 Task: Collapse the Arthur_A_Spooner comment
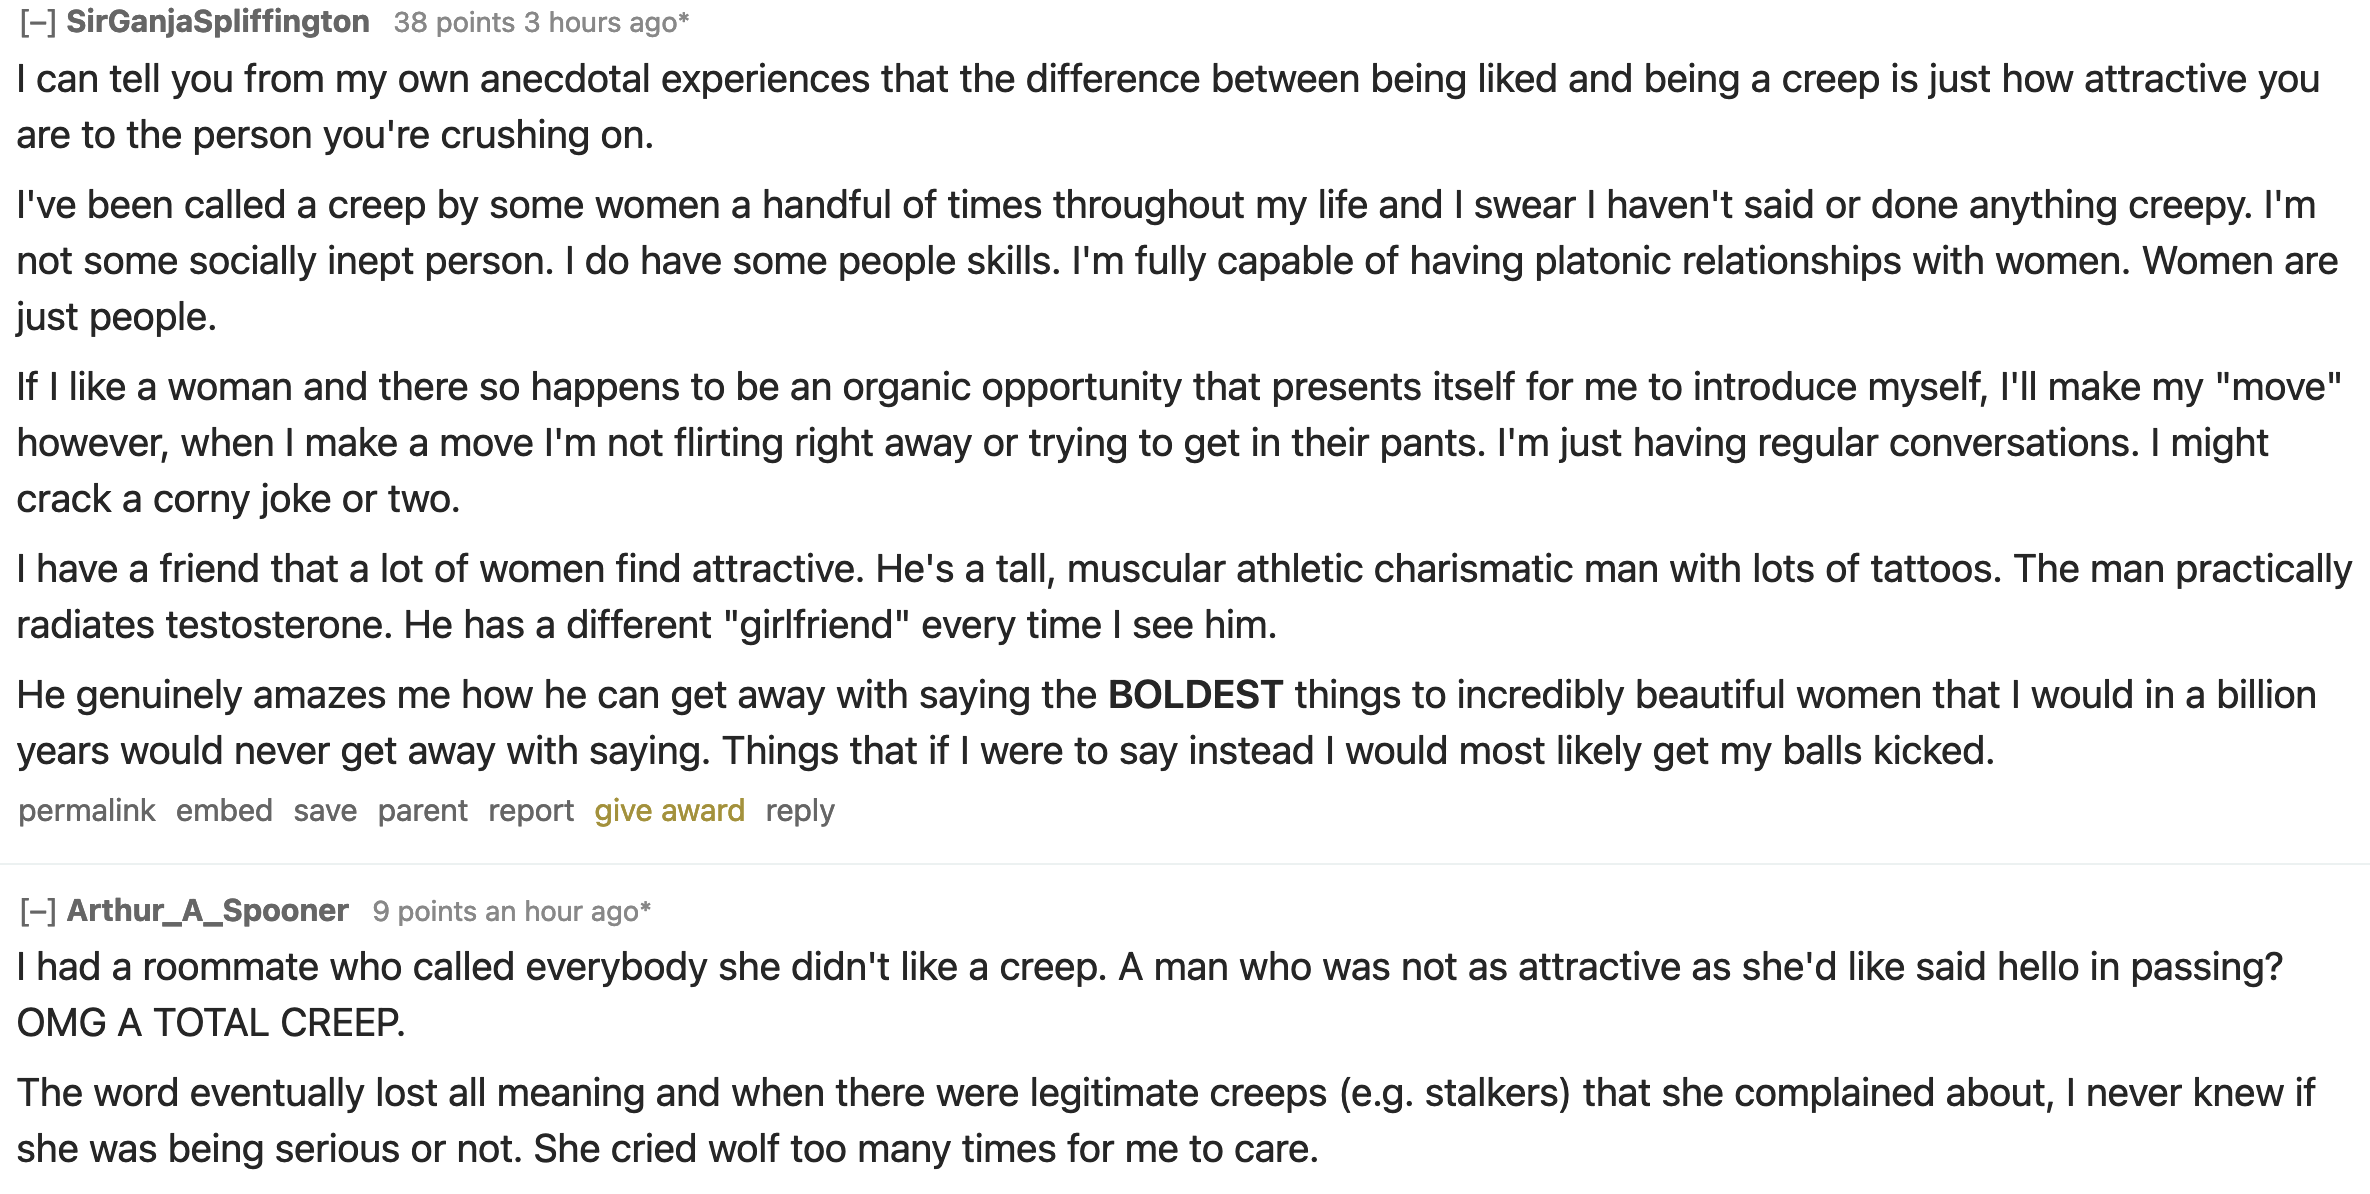(x=37, y=911)
